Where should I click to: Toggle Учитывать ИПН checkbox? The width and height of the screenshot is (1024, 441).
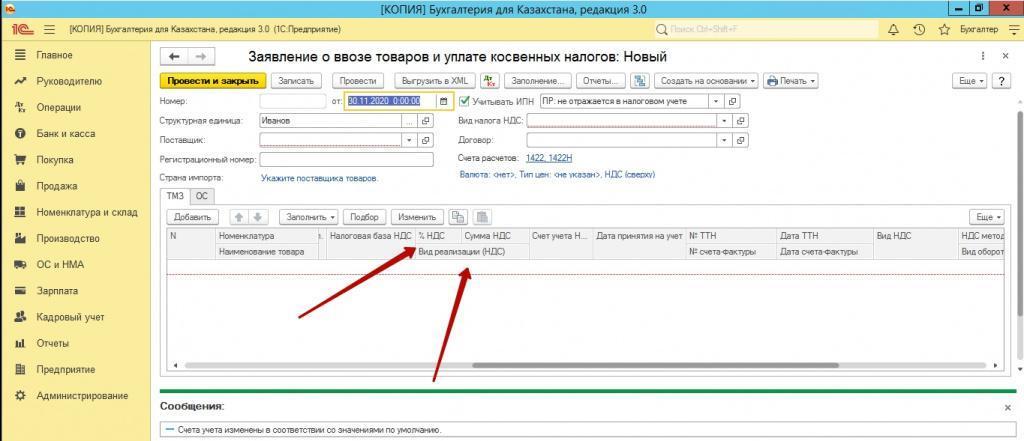tap(465, 101)
